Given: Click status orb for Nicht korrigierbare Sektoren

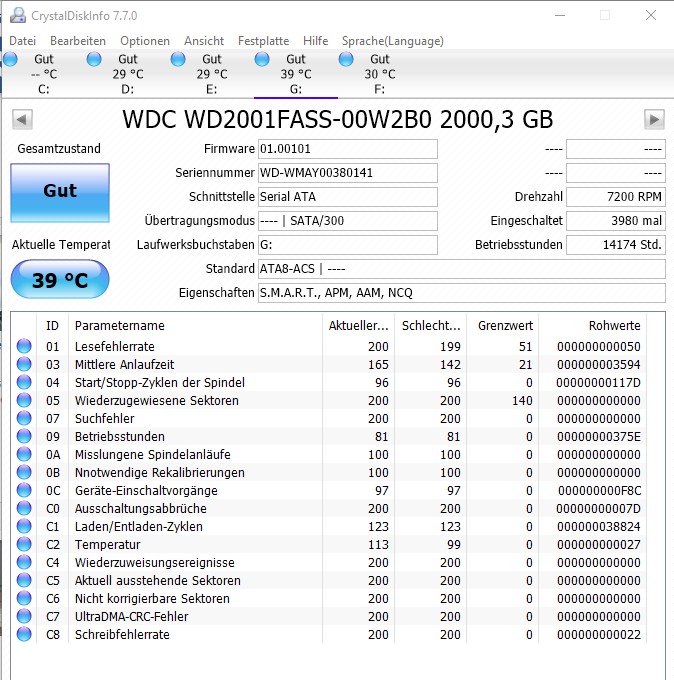Looking at the screenshot, I should tap(24, 598).
